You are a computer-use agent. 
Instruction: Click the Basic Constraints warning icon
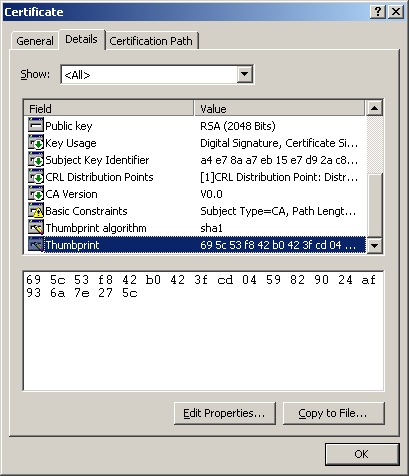point(36,211)
